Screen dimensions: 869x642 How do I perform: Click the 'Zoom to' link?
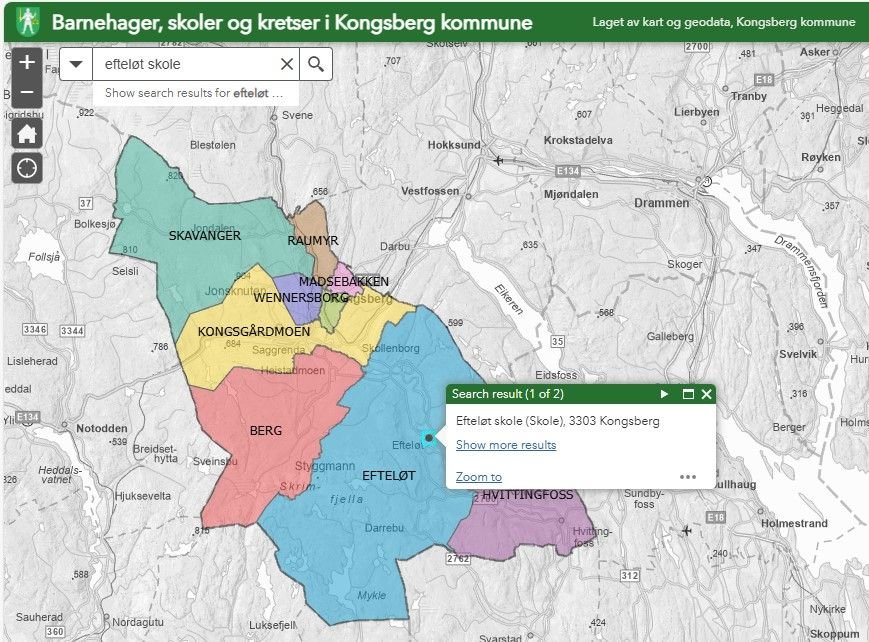coord(479,477)
